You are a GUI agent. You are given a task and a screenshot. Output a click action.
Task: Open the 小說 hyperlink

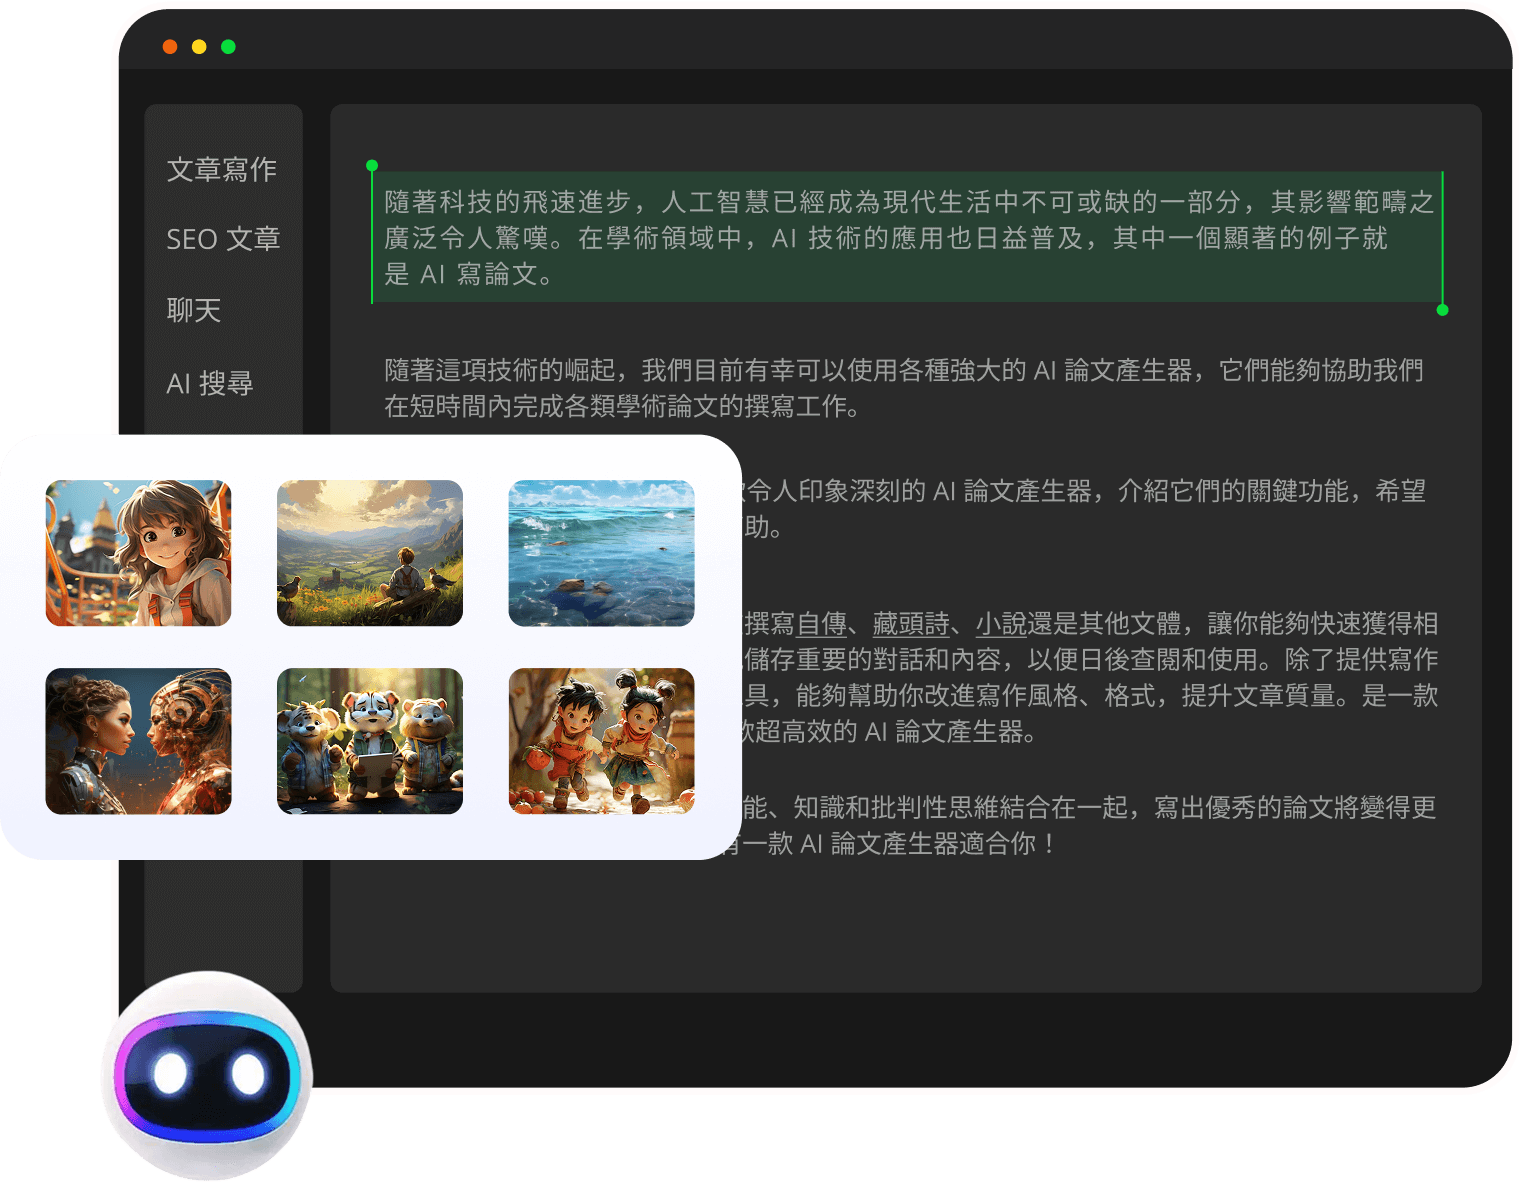1001,624
